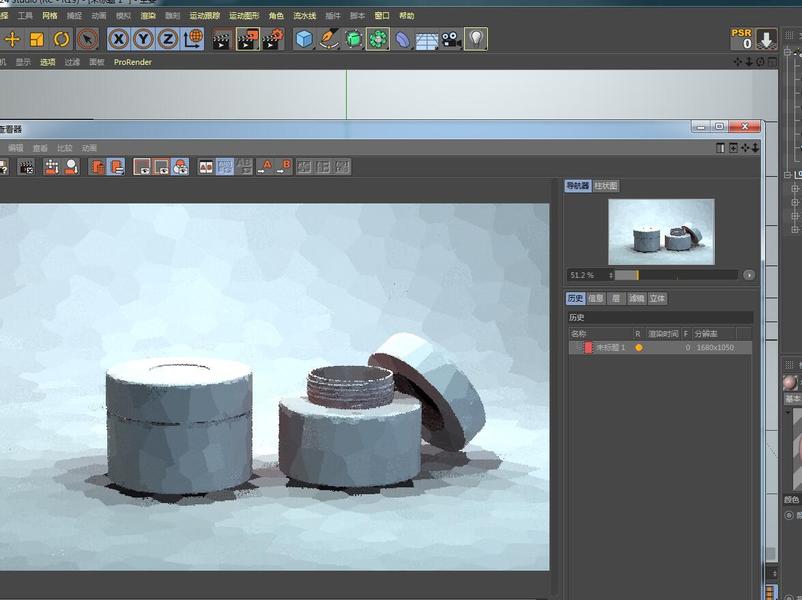Image resolution: width=802 pixels, height=600 pixels.
Task: Toggle the Z axis lock
Action: click(168, 39)
